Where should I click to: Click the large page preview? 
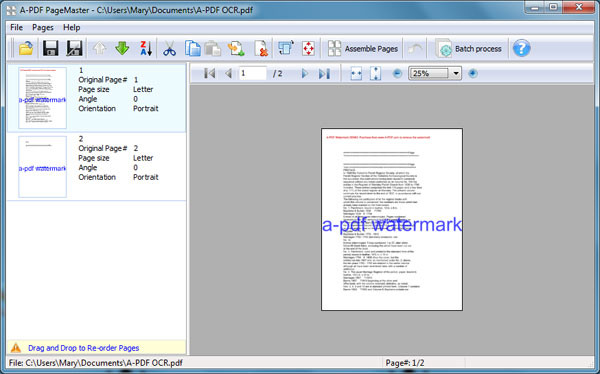(392, 219)
